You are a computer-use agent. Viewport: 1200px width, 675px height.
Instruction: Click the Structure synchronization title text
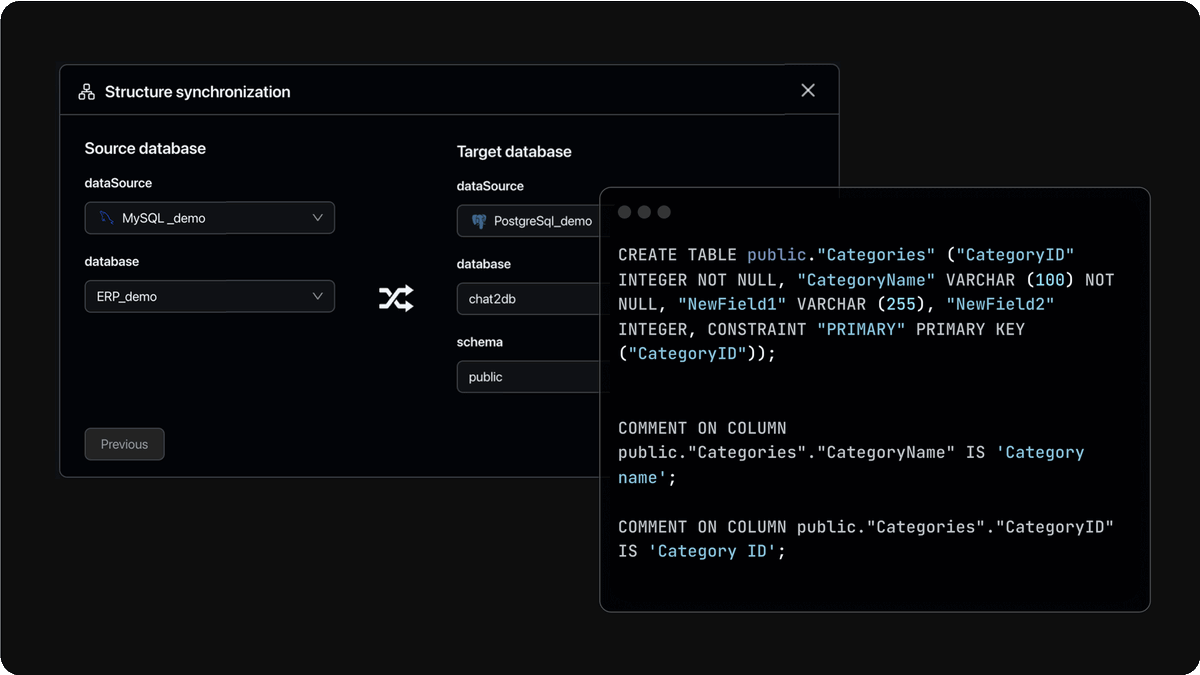(x=198, y=92)
